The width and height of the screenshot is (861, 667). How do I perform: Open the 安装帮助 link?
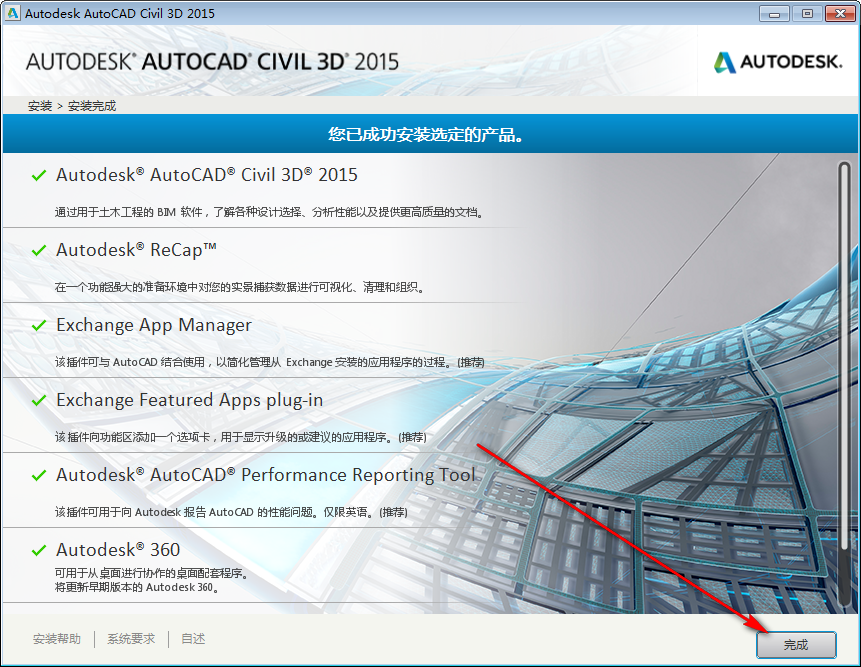pyautogui.click(x=56, y=638)
